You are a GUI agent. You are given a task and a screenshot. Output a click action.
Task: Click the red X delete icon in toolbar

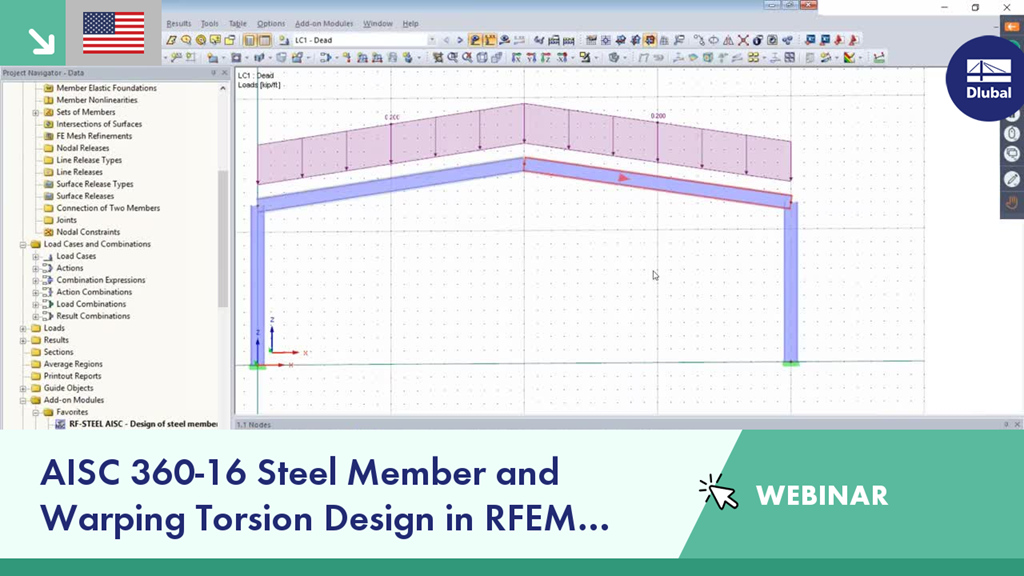[x=743, y=40]
